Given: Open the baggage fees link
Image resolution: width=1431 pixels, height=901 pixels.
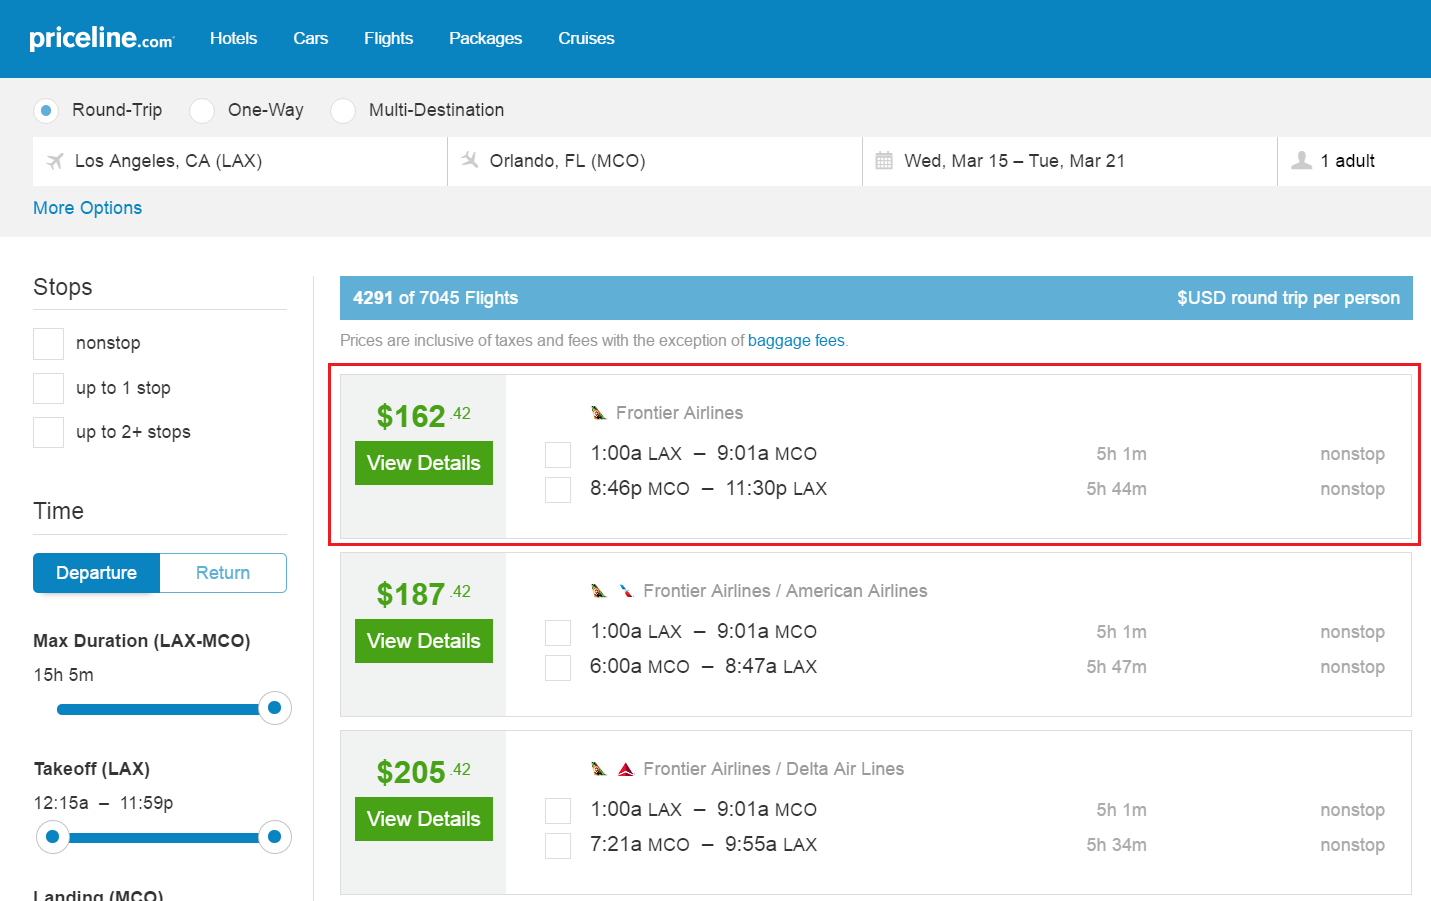Looking at the screenshot, I should [x=796, y=340].
